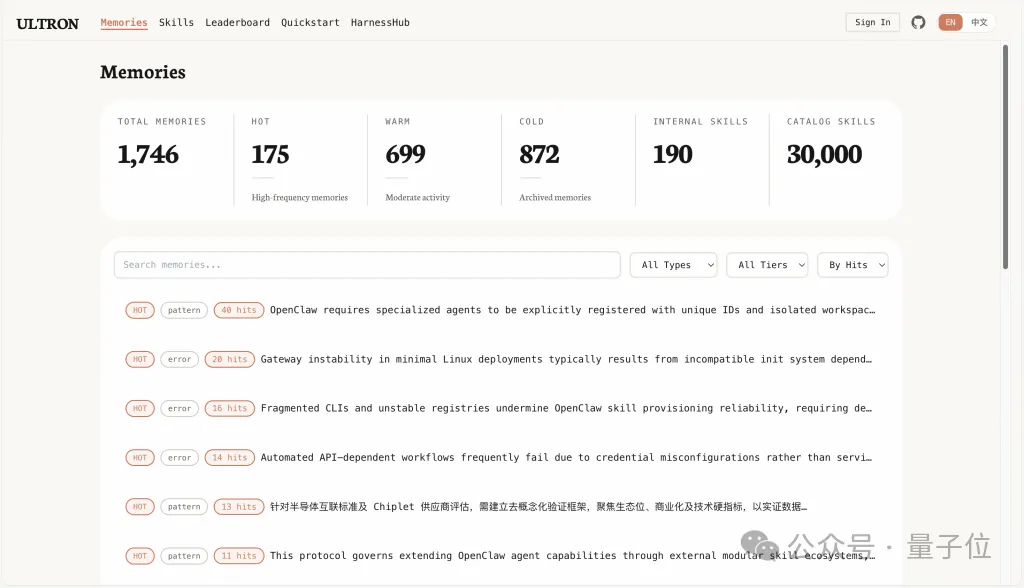The image size is (1024, 588).
Task: Click HOT tag on credential misconfigurations row
Action: (x=140, y=457)
